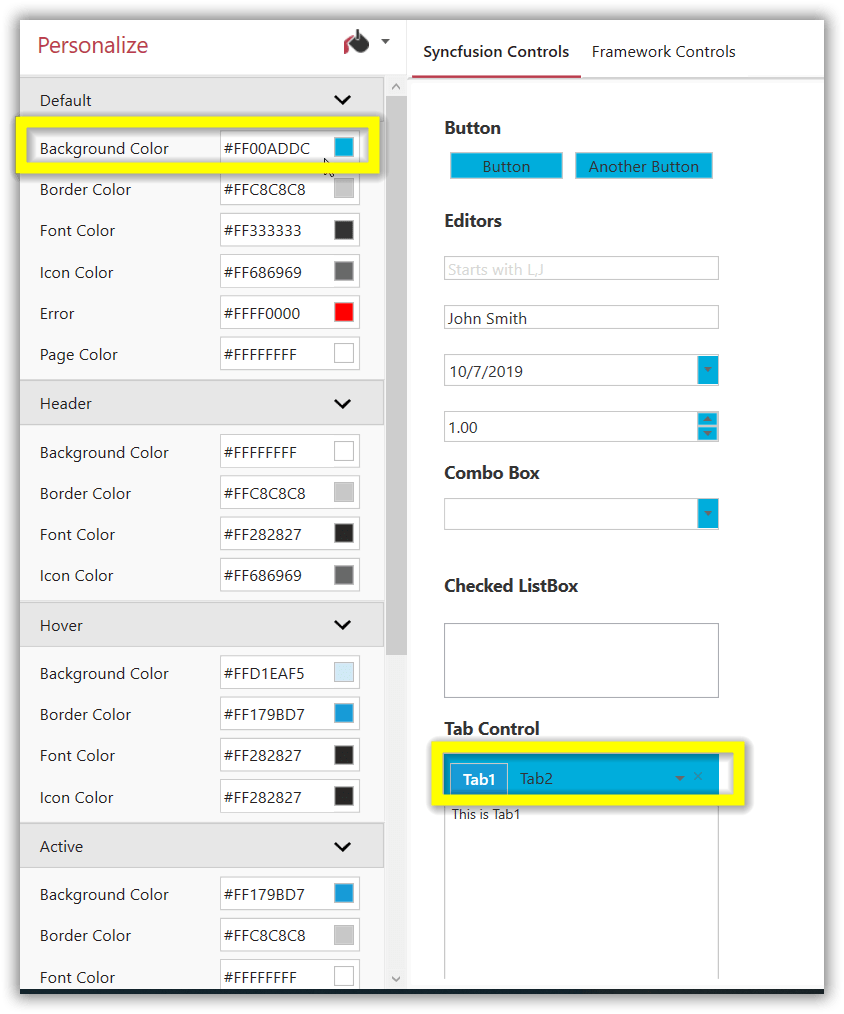The image size is (844, 1014).
Task: Collapse the Header section
Action: (x=342, y=403)
